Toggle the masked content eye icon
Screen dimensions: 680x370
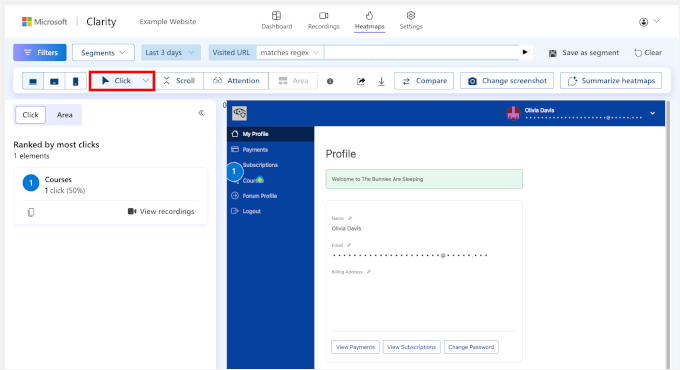tap(239, 113)
